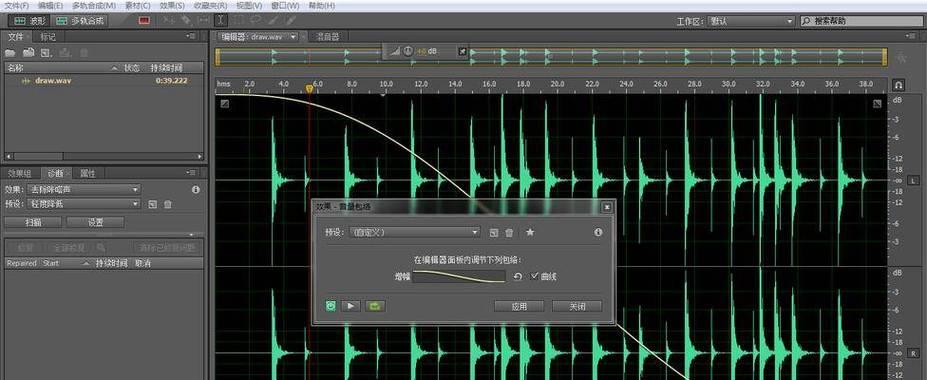
Task: Open the 效果(S) menu
Action: coord(172,5)
